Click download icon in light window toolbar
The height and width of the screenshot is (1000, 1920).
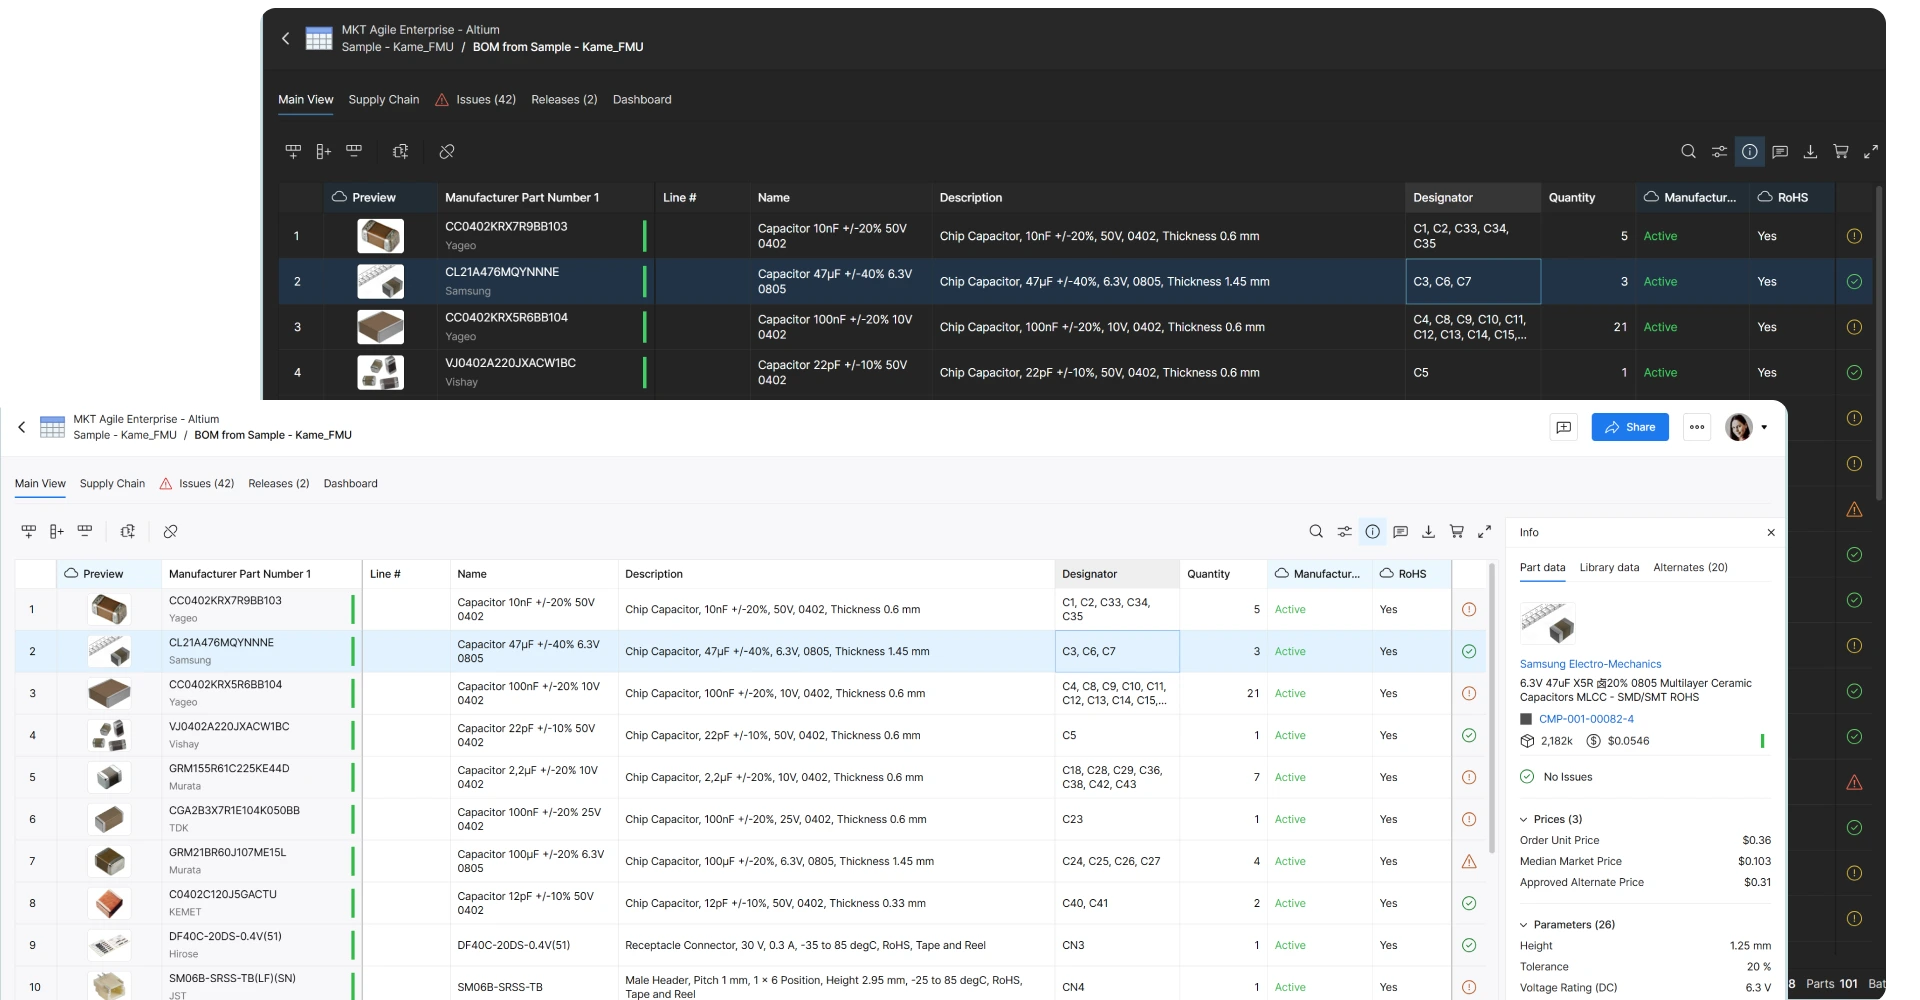[x=1429, y=531]
